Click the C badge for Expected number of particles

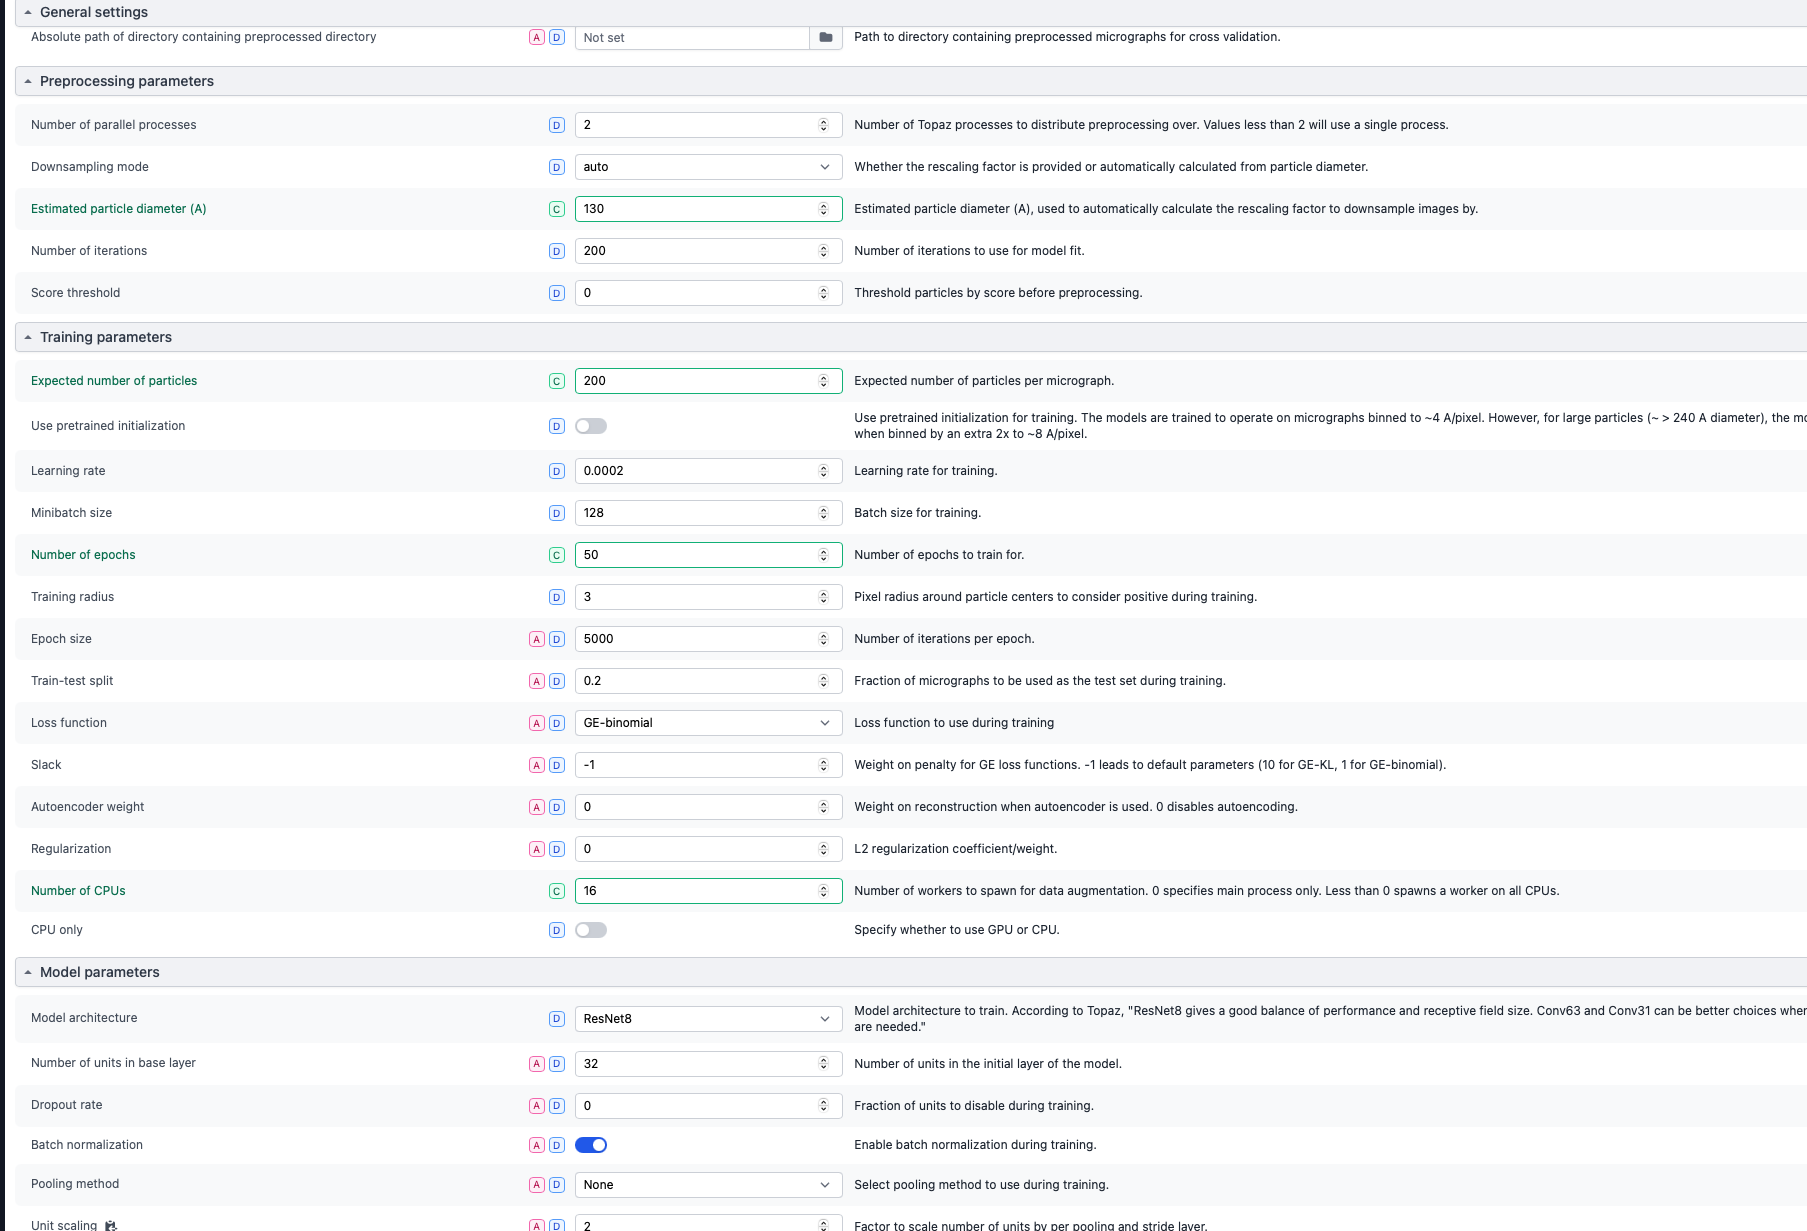(557, 381)
